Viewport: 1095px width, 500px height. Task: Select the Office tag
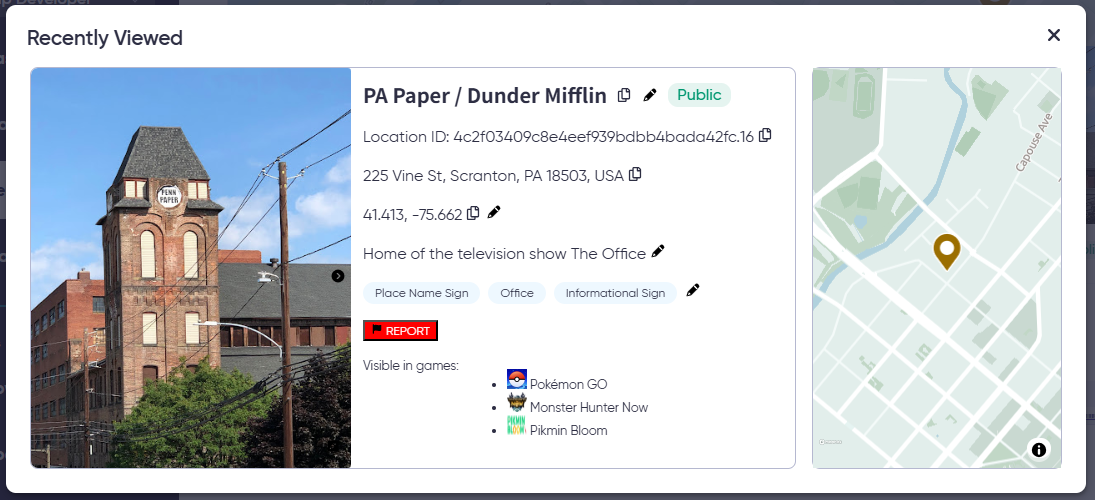517,293
